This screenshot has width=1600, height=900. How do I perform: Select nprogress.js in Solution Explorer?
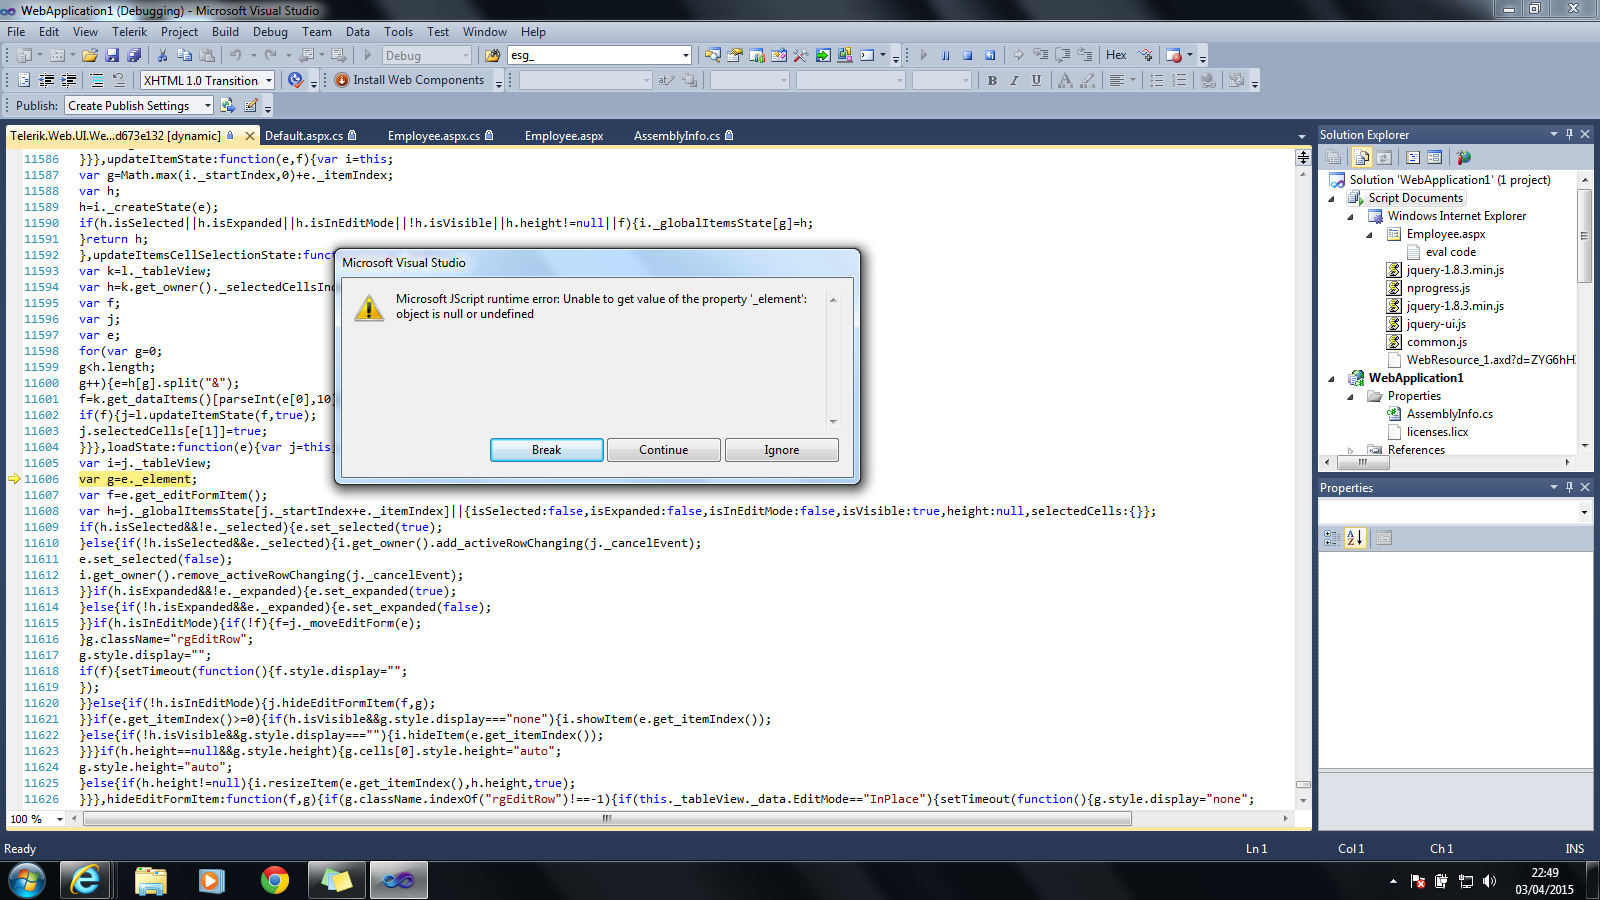(x=1438, y=288)
